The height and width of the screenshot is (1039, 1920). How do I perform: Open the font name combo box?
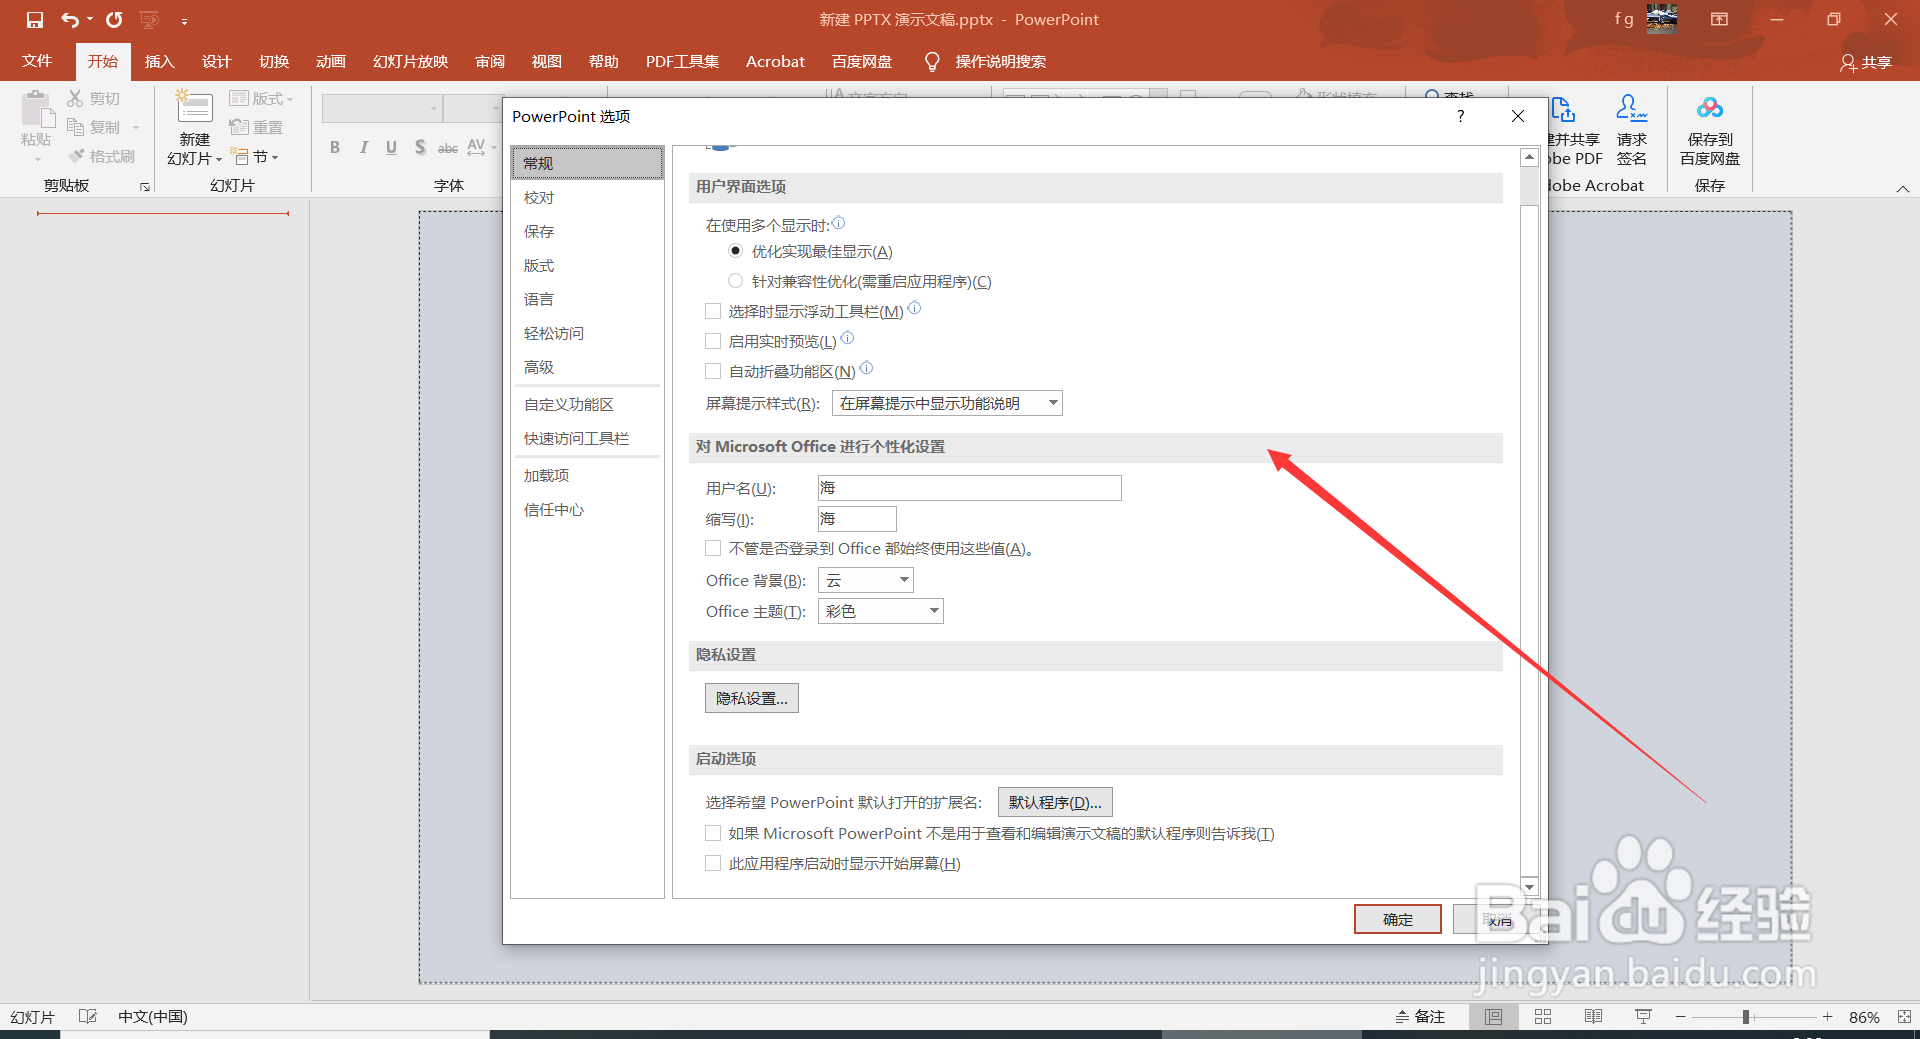tap(382, 108)
